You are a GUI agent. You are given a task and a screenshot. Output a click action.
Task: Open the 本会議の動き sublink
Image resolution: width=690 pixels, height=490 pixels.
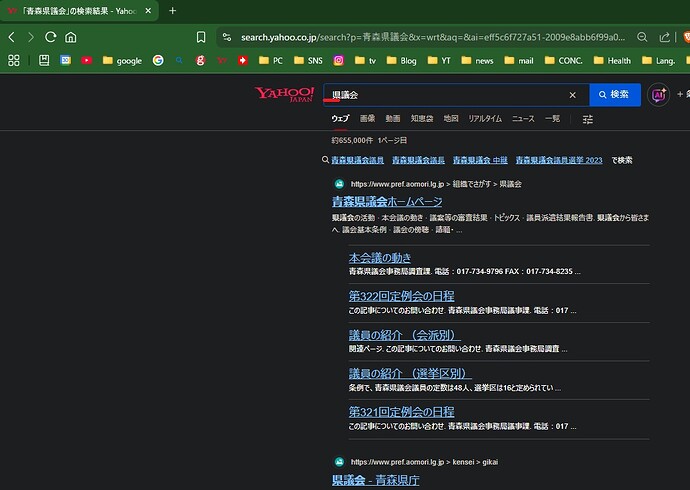click(x=380, y=258)
